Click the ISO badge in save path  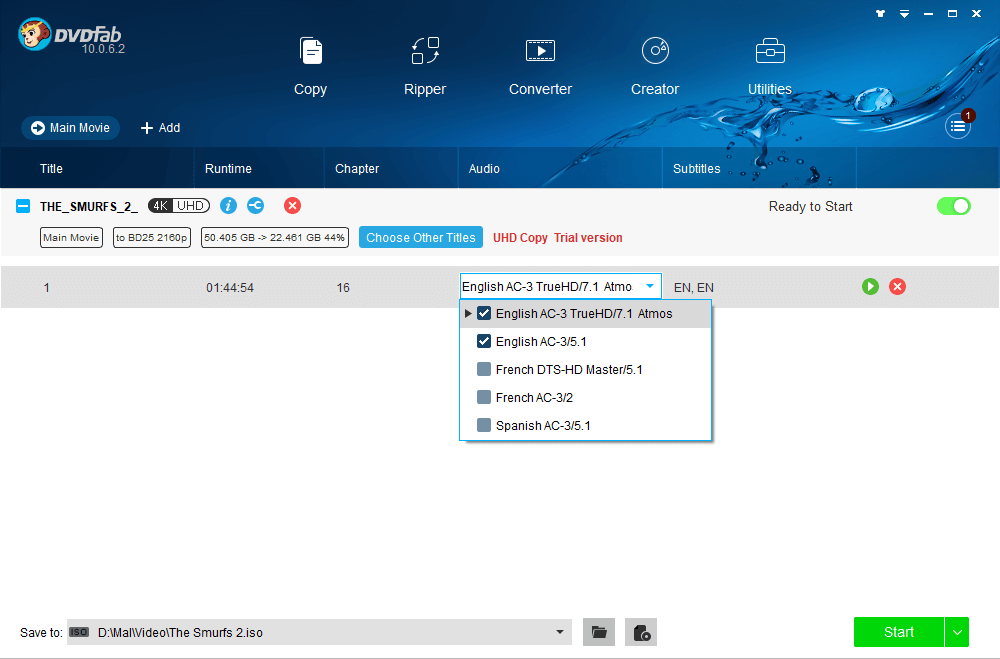79,632
